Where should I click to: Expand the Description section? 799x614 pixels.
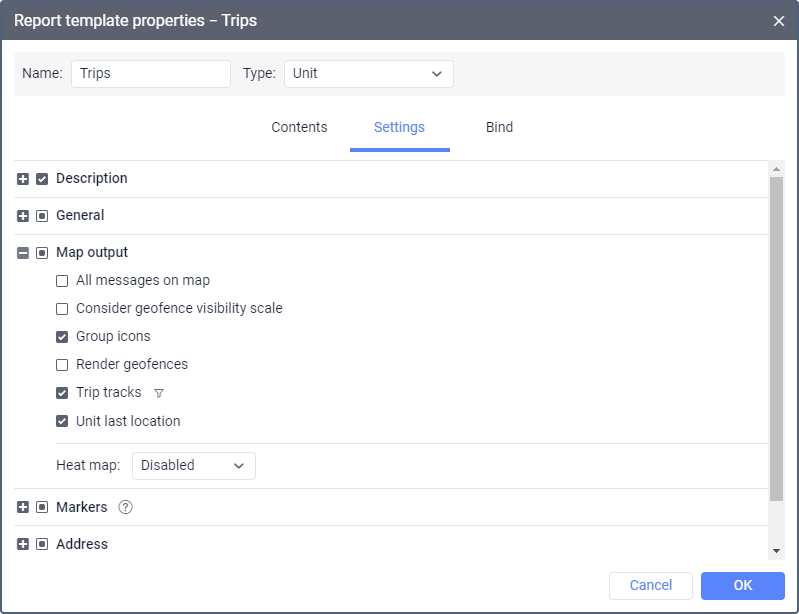23,179
